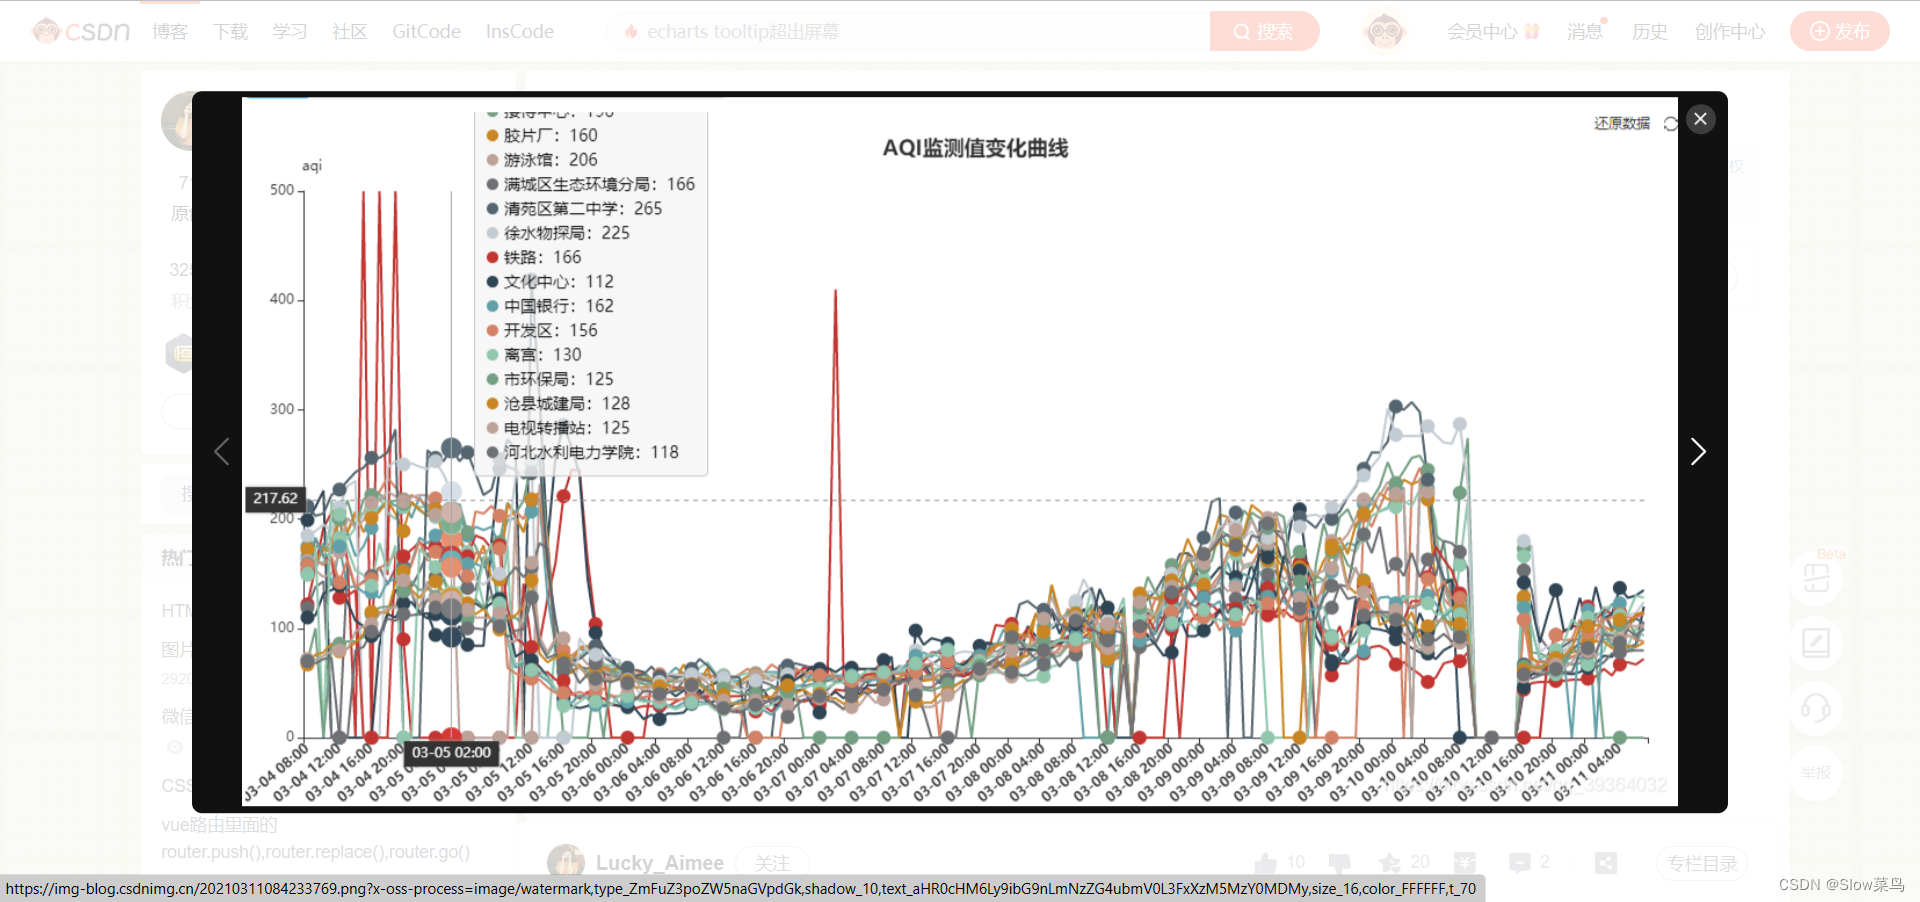Open 历史 browsing history
This screenshot has height=902, width=1920.
click(1650, 31)
